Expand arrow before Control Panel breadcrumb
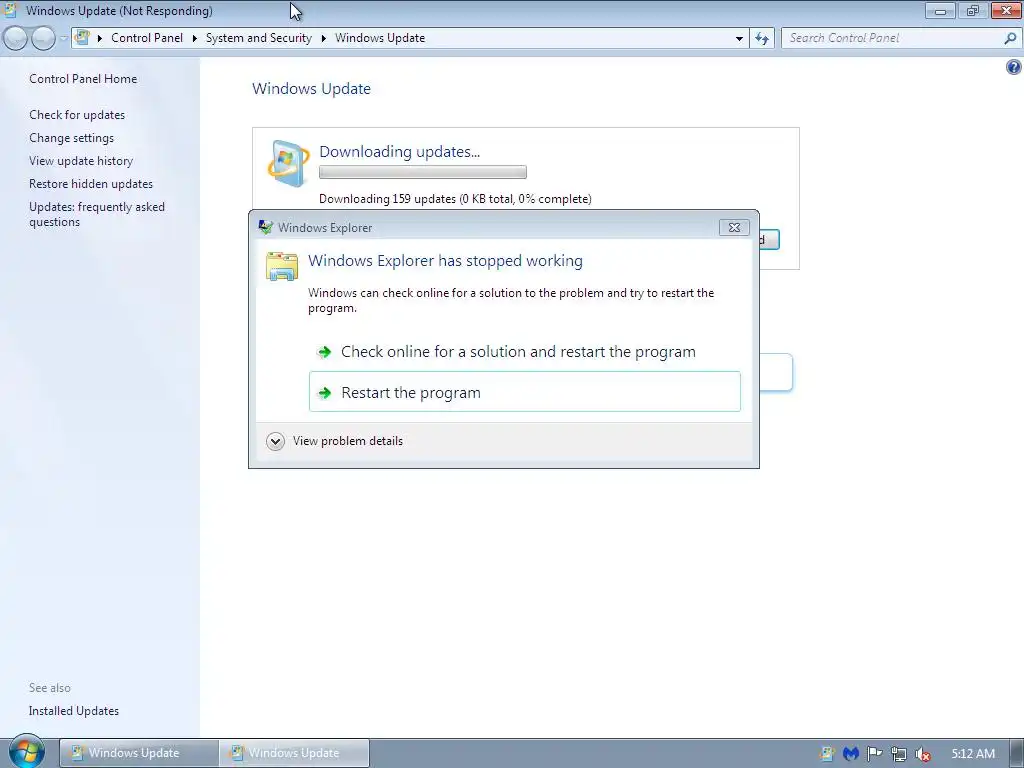Image resolution: width=1024 pixels, height=768 pixels. [100, 38]
